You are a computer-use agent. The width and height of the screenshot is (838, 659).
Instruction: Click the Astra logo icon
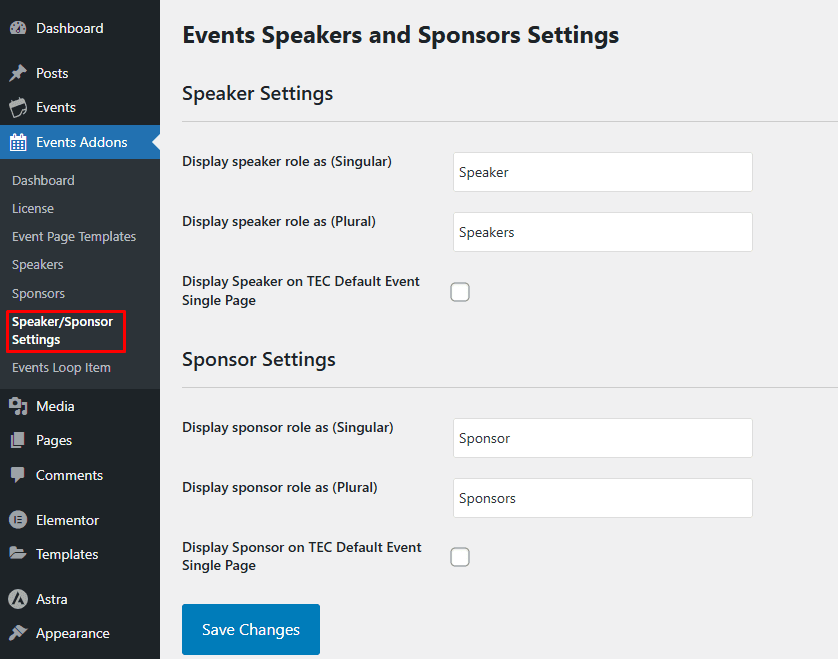click(18, 599)
